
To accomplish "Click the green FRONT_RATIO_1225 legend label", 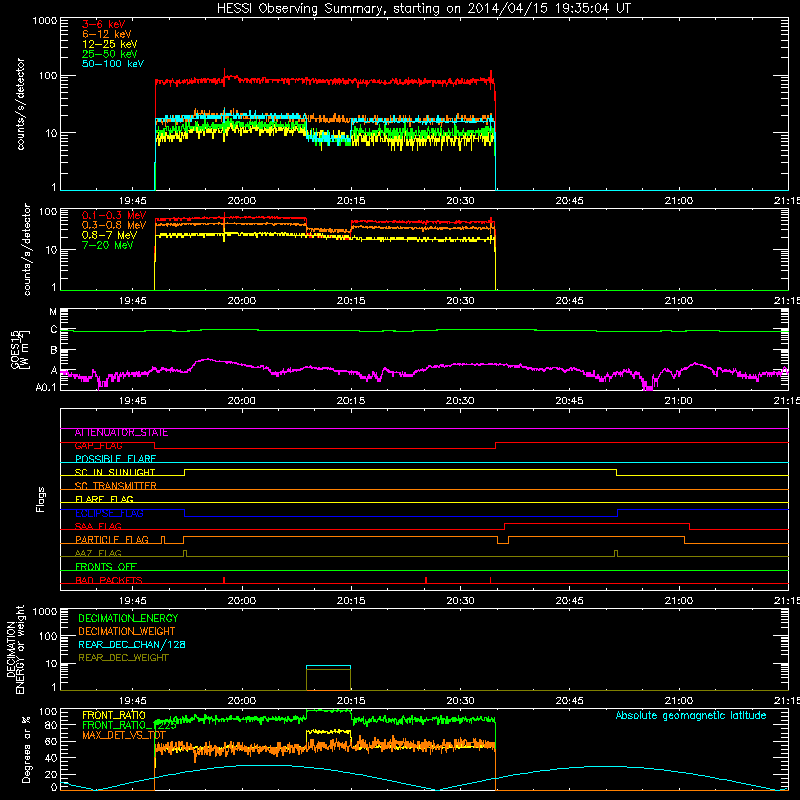I will (129, 726).
